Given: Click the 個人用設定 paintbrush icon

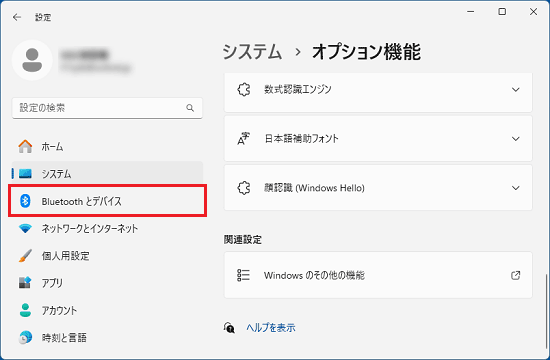Looking at the screenshot, I should (x=25, y=256).
